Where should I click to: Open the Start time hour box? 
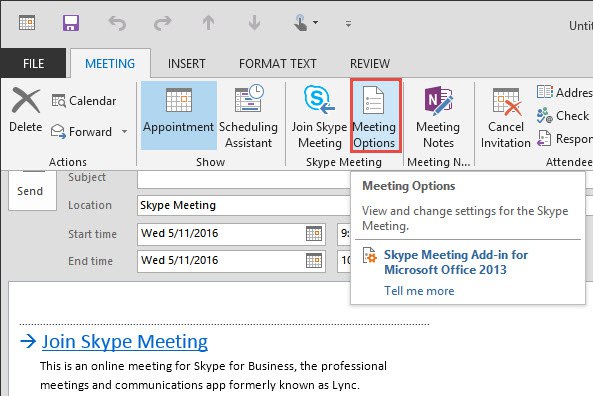[x=345, y=233]
